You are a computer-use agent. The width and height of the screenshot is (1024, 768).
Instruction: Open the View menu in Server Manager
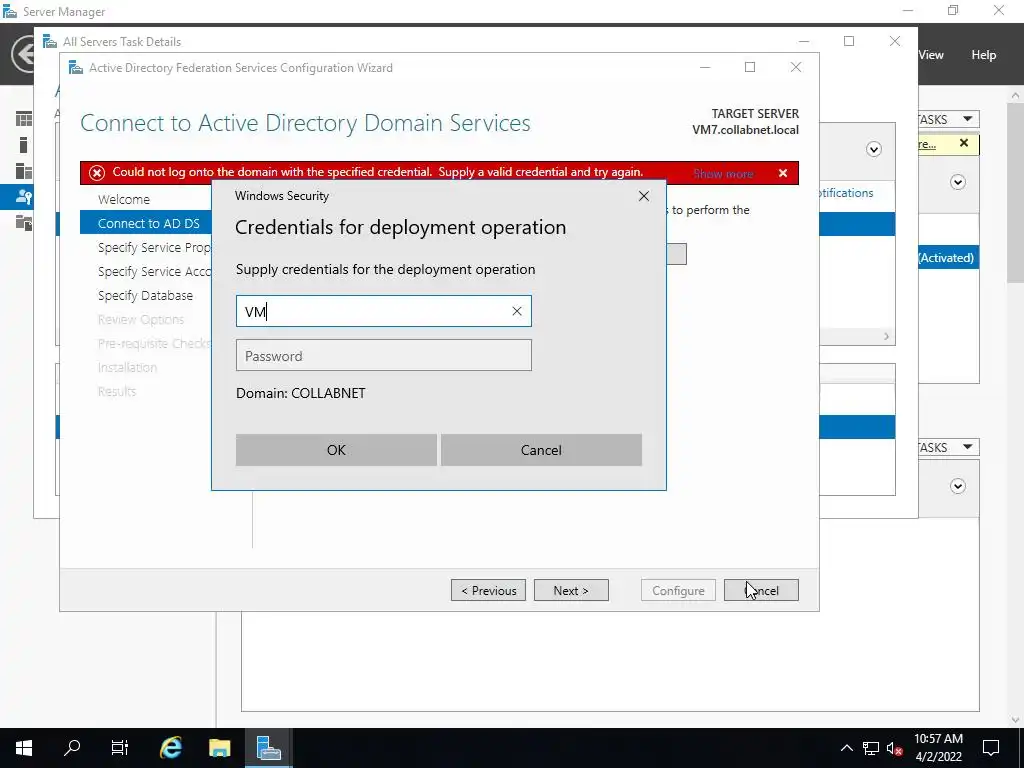tap(931, 55)
